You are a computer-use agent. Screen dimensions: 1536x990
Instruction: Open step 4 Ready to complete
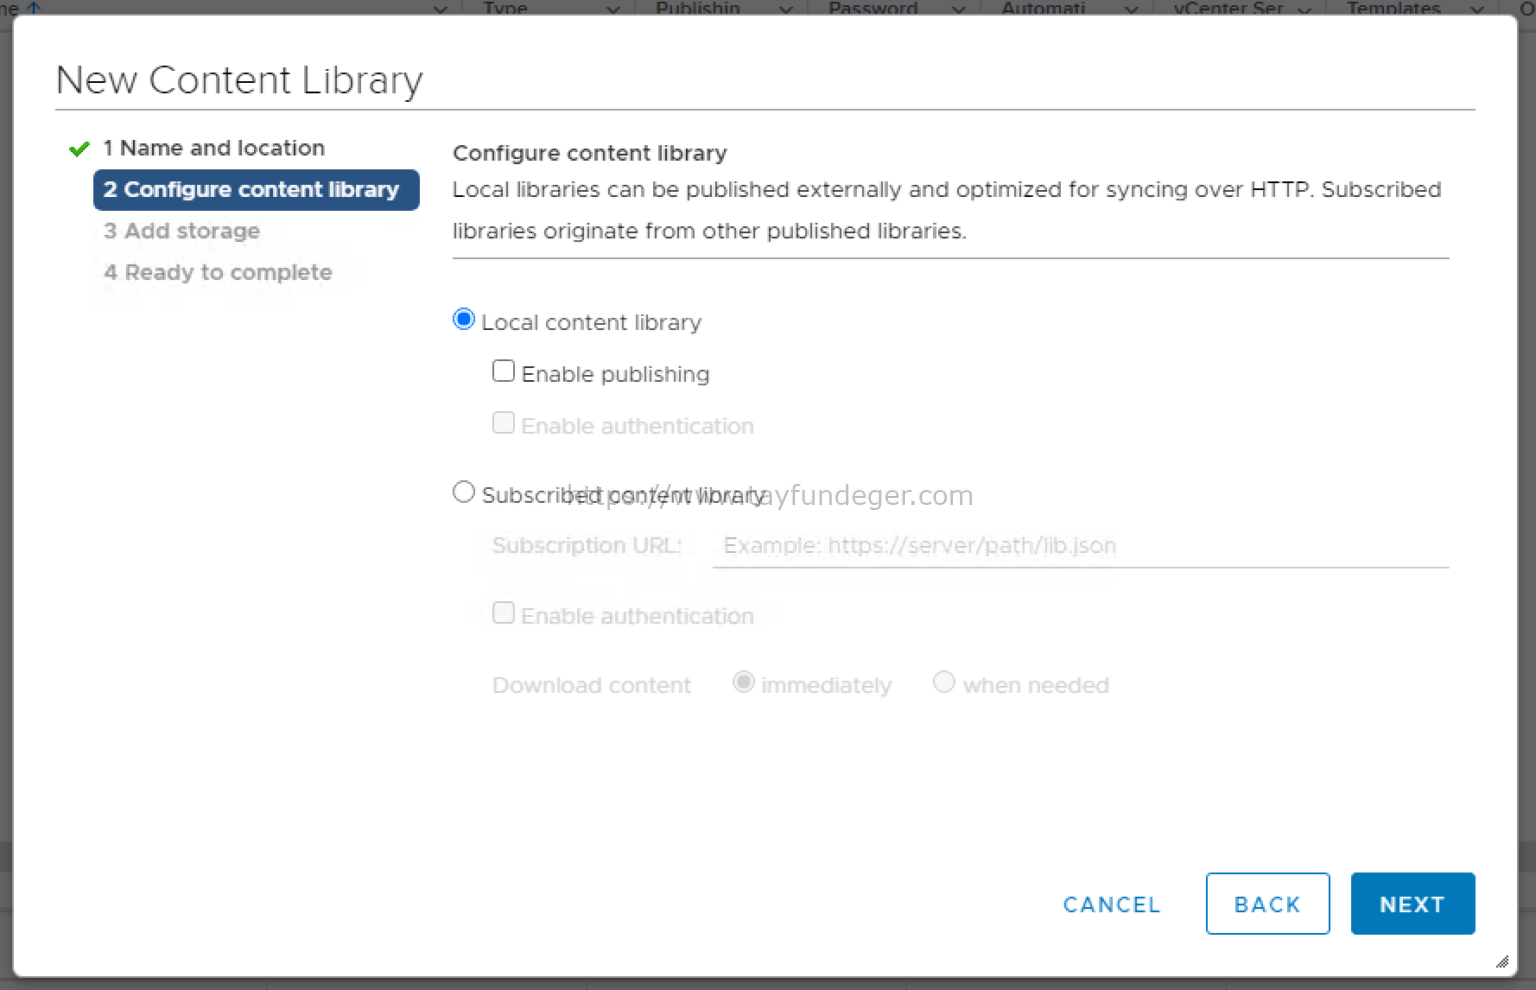pyautogui.click(x=218, y=273)
